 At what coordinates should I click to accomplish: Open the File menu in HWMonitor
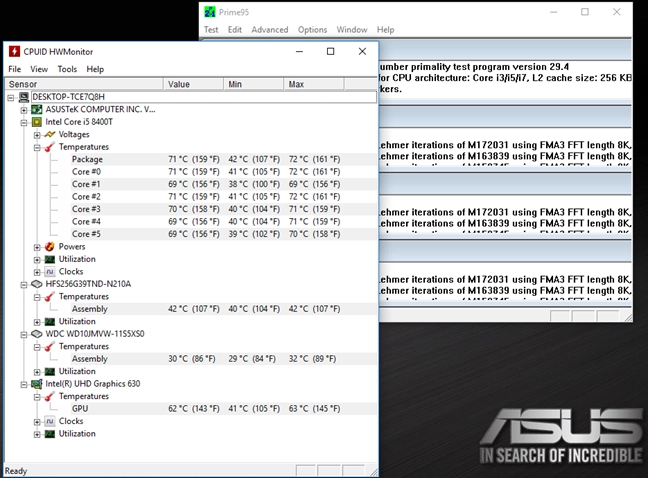14,69
